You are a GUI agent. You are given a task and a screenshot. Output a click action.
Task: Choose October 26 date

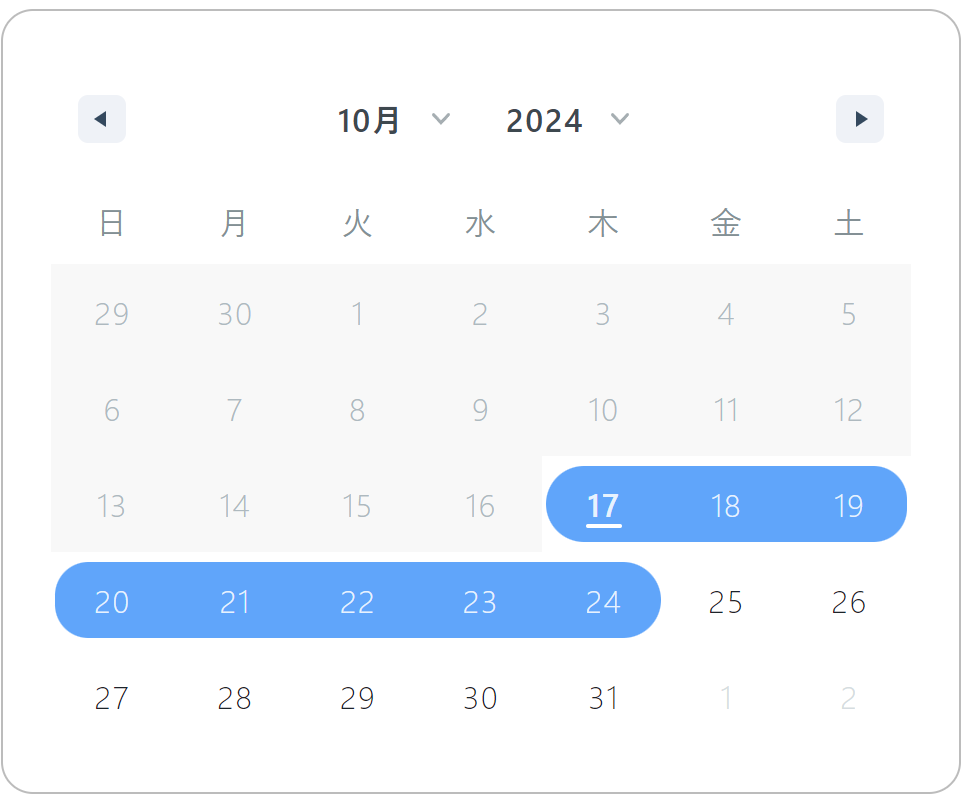(x=848, y=601)
